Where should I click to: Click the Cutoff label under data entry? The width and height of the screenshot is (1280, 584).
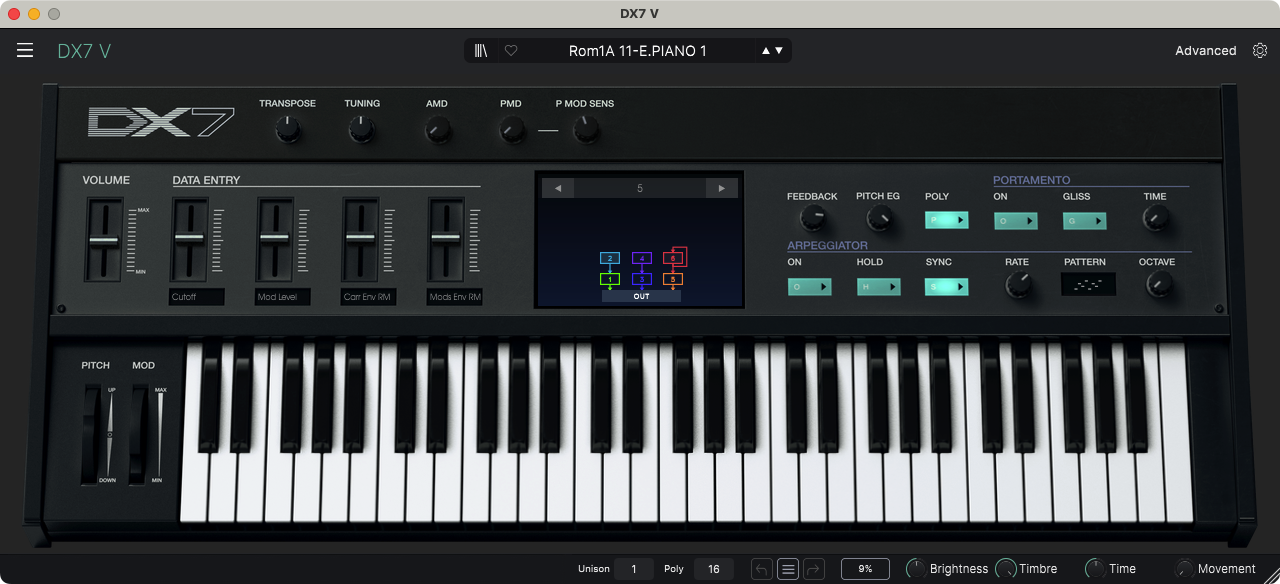pos(196,297)
